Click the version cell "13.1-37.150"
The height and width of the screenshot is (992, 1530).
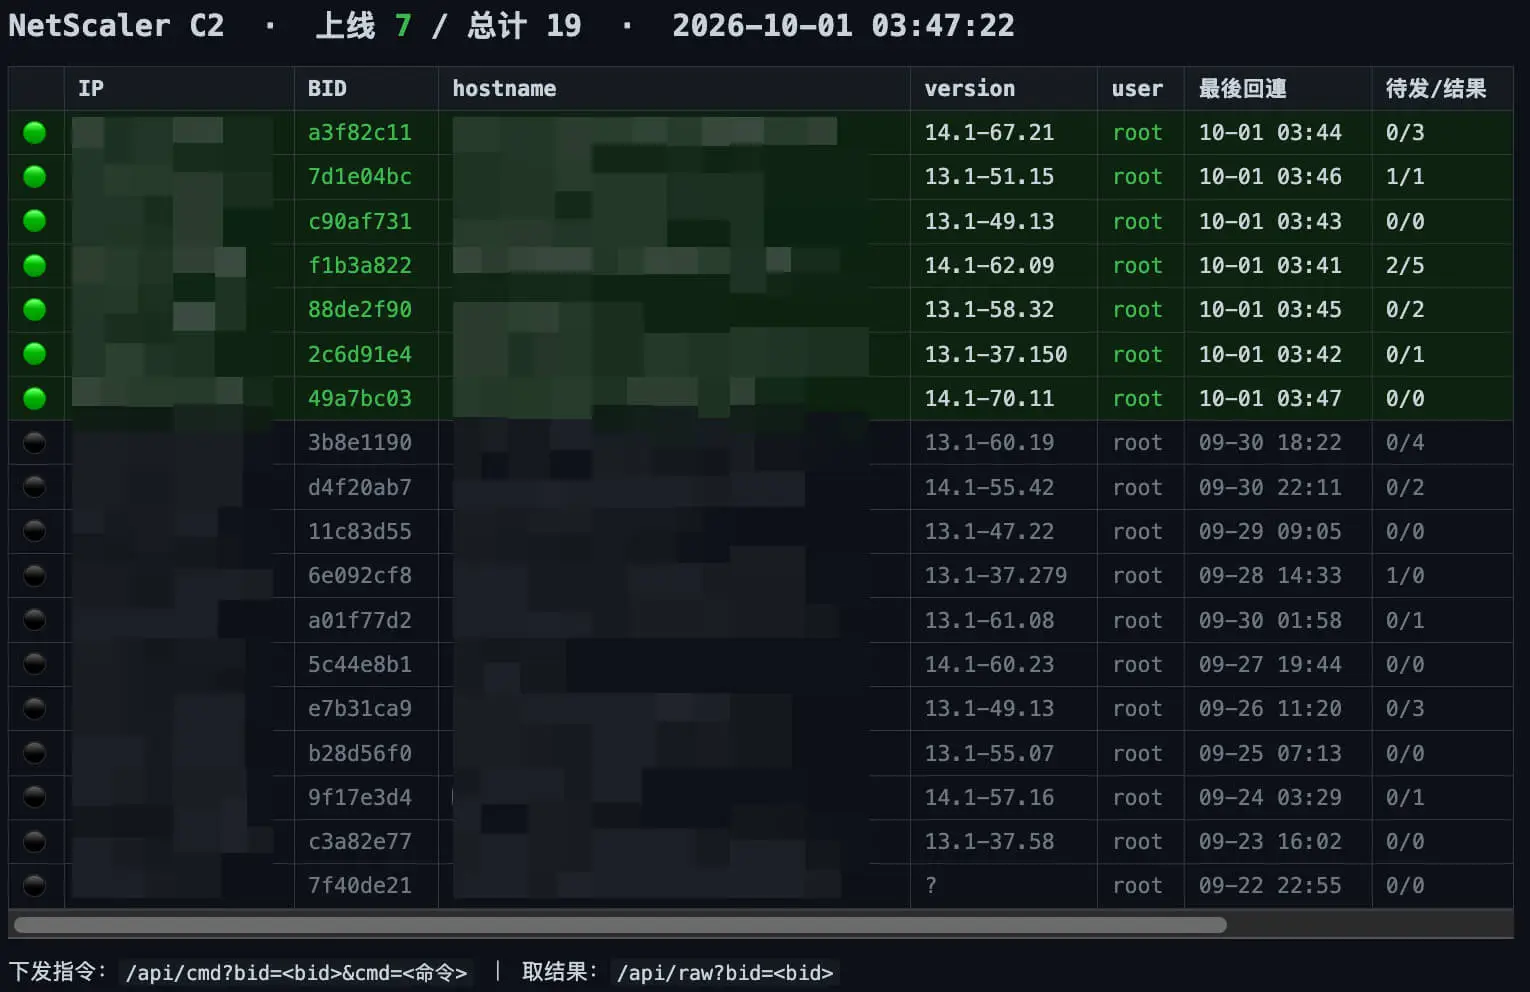(996, 354)
